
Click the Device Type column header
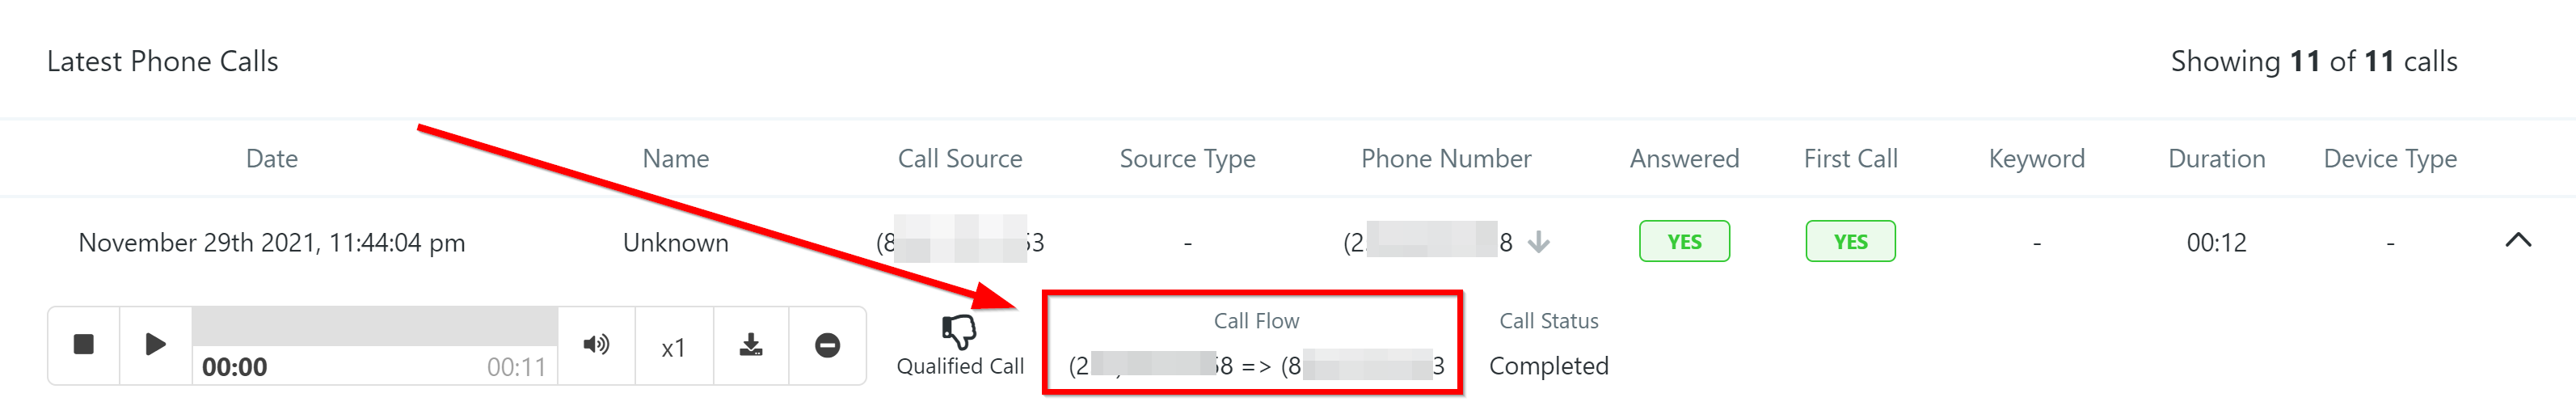[2390, 158]
